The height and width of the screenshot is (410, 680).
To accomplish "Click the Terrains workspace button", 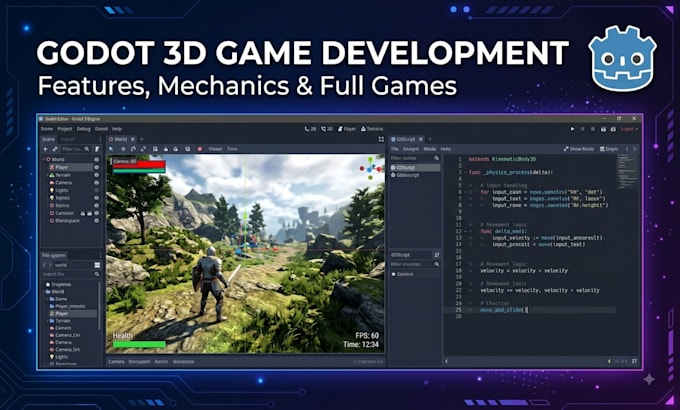I will [372, 129].
